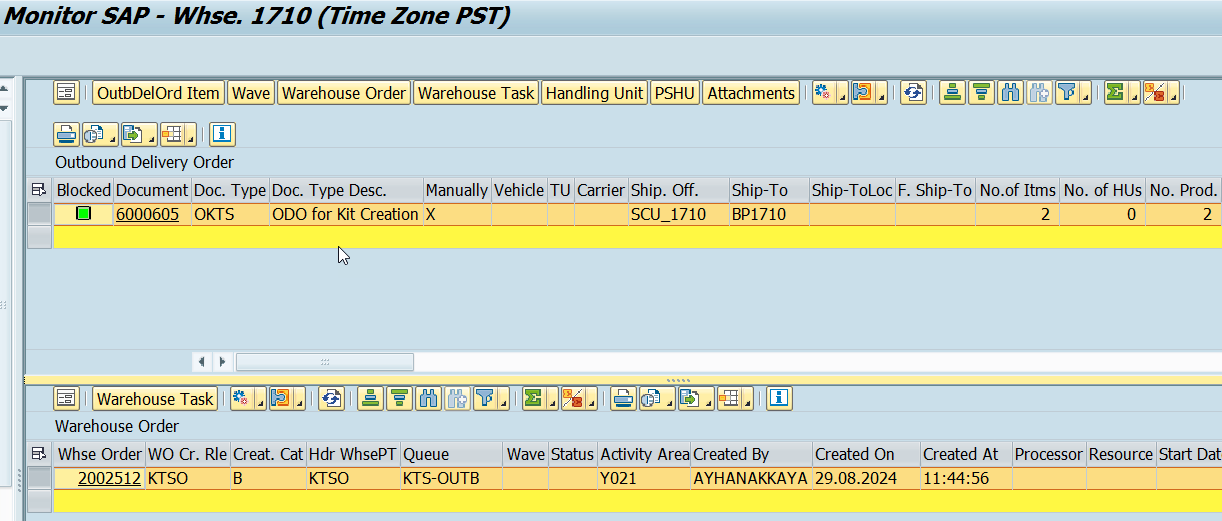Screen dimensions: 1222x521
Task: Sort descending in the Outbound Delivery Order toolbar
Action: point(981,93)
